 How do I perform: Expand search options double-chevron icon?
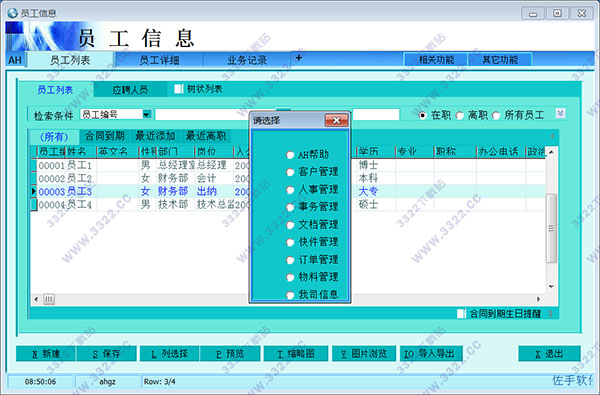pos(560,113)
